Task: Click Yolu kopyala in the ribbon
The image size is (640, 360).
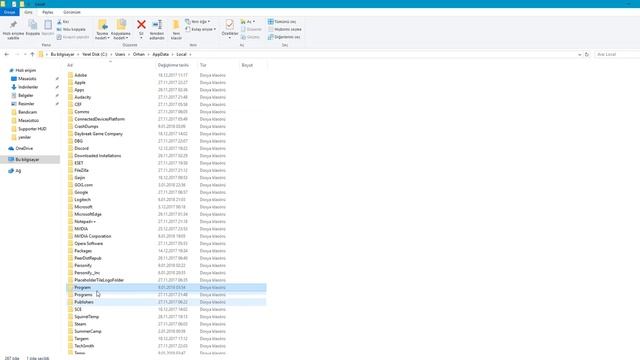Action: (71, 29)
